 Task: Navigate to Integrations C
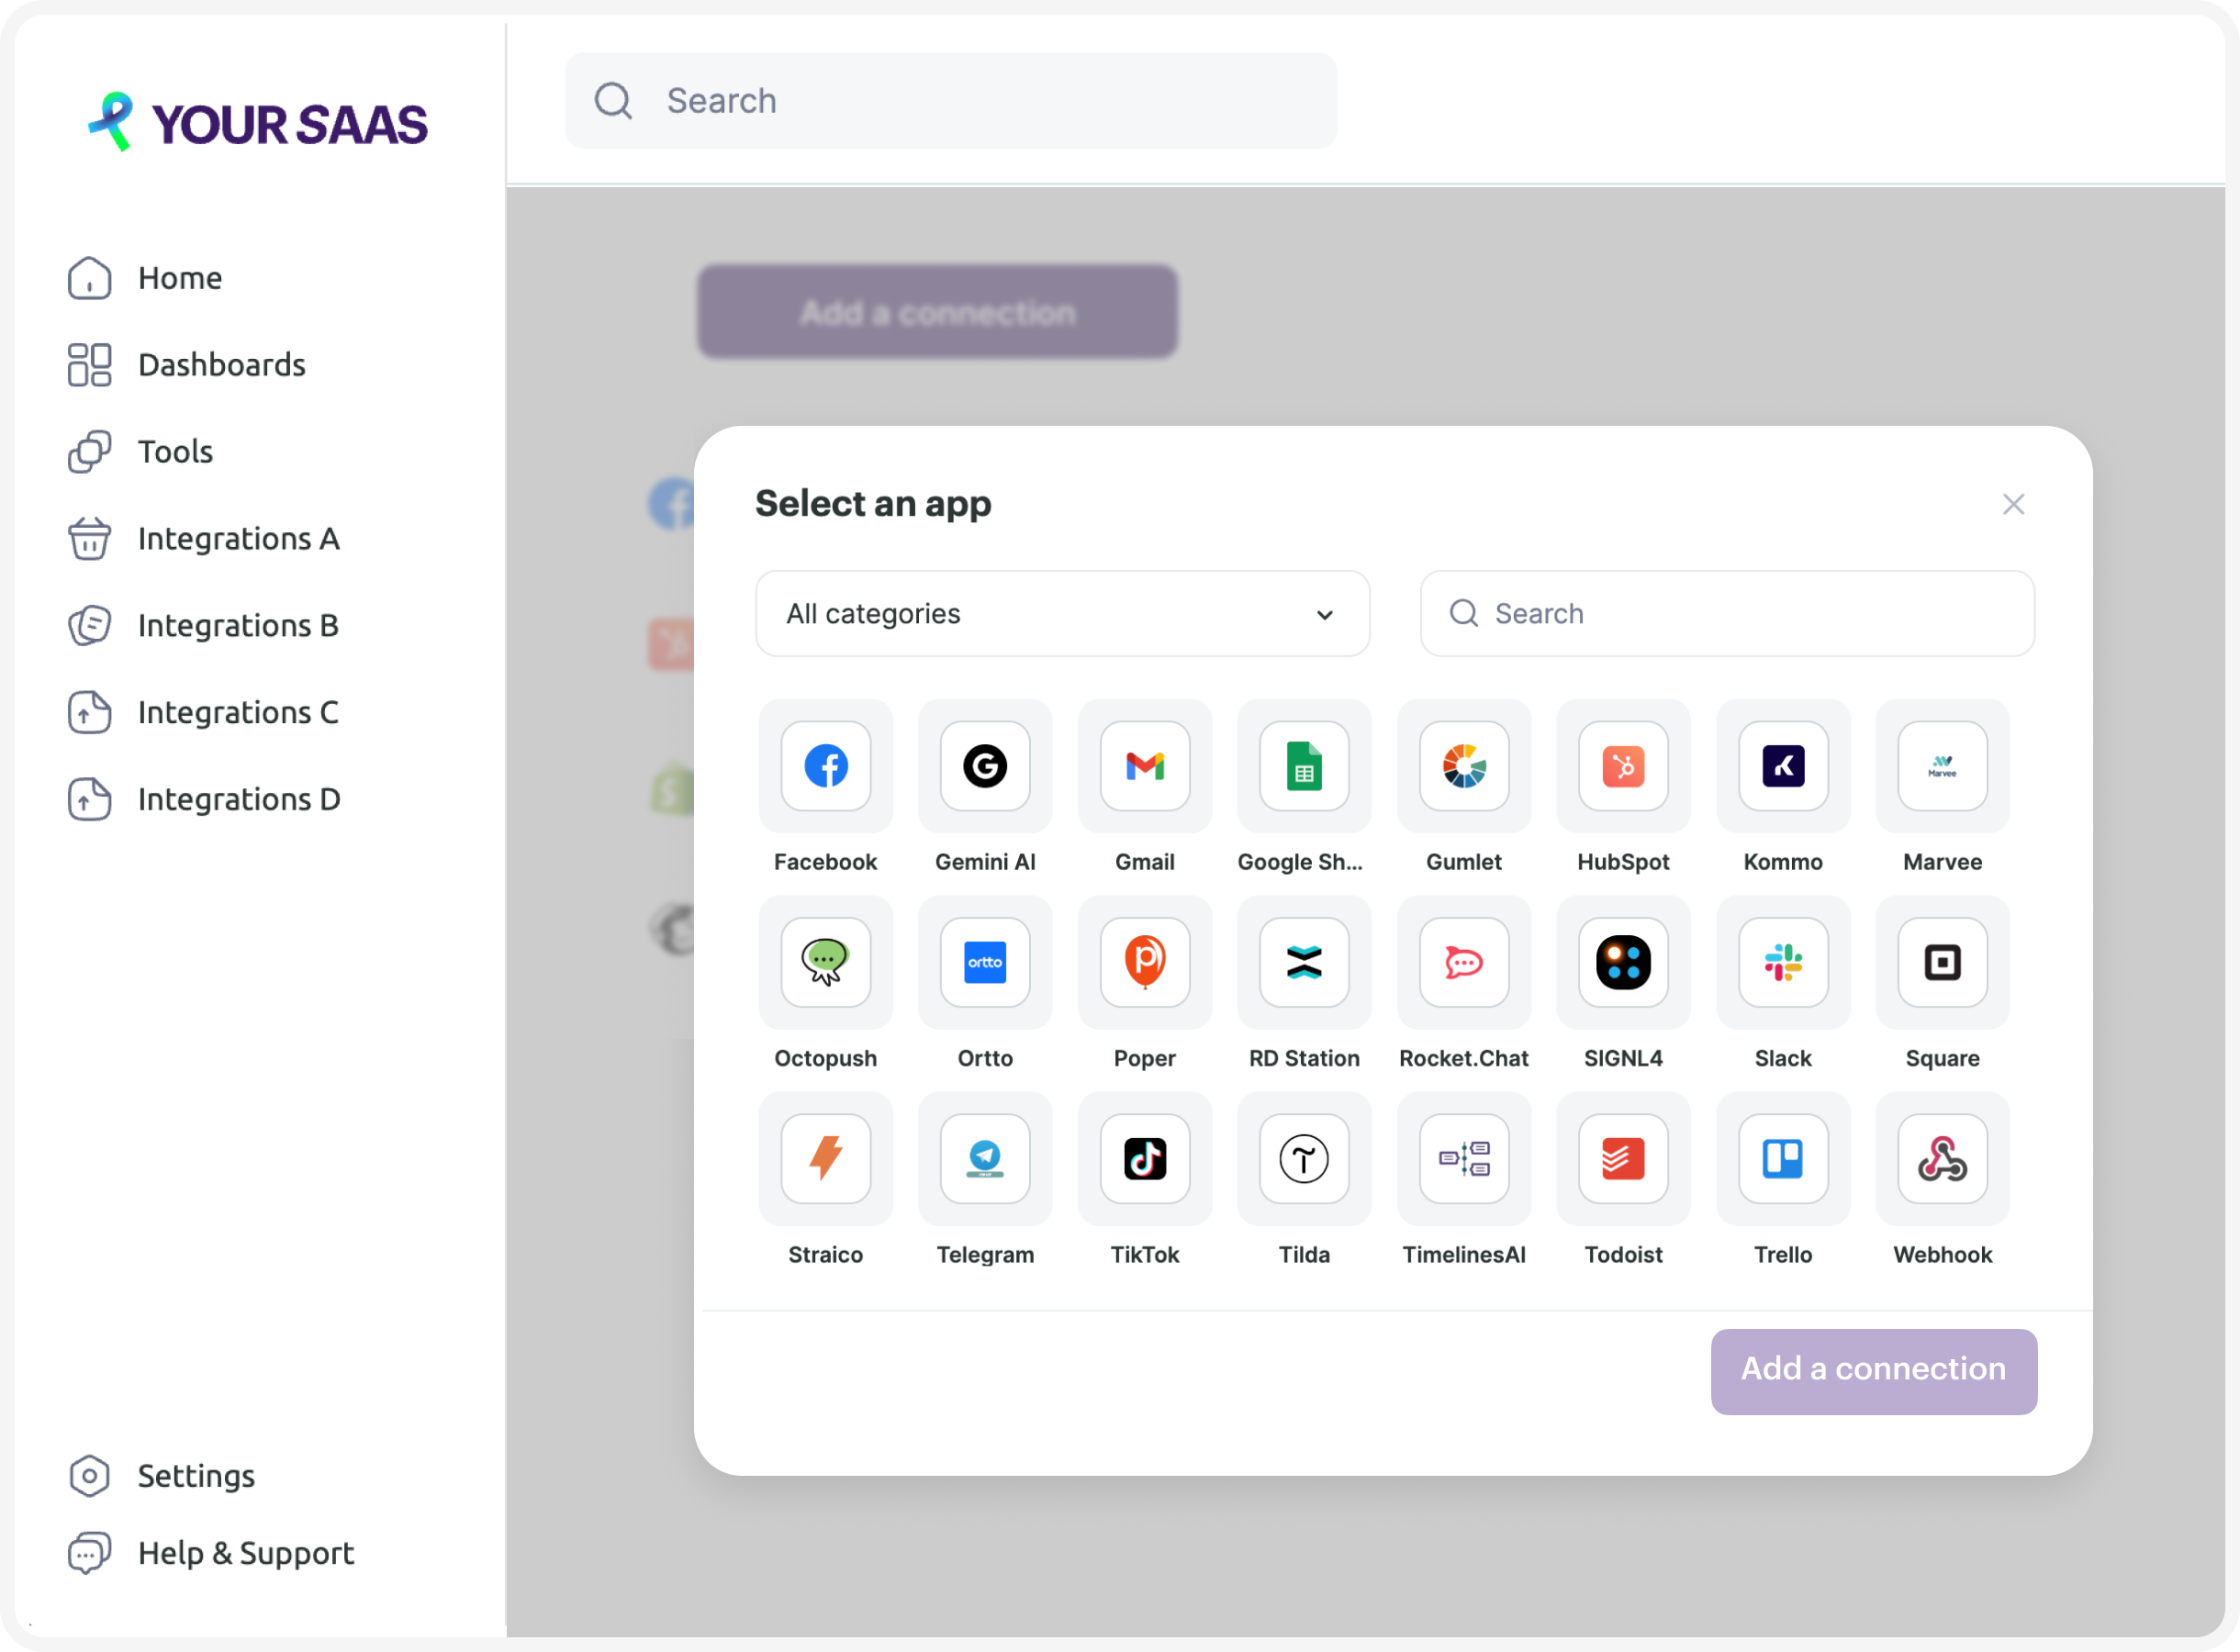(204, 713)
